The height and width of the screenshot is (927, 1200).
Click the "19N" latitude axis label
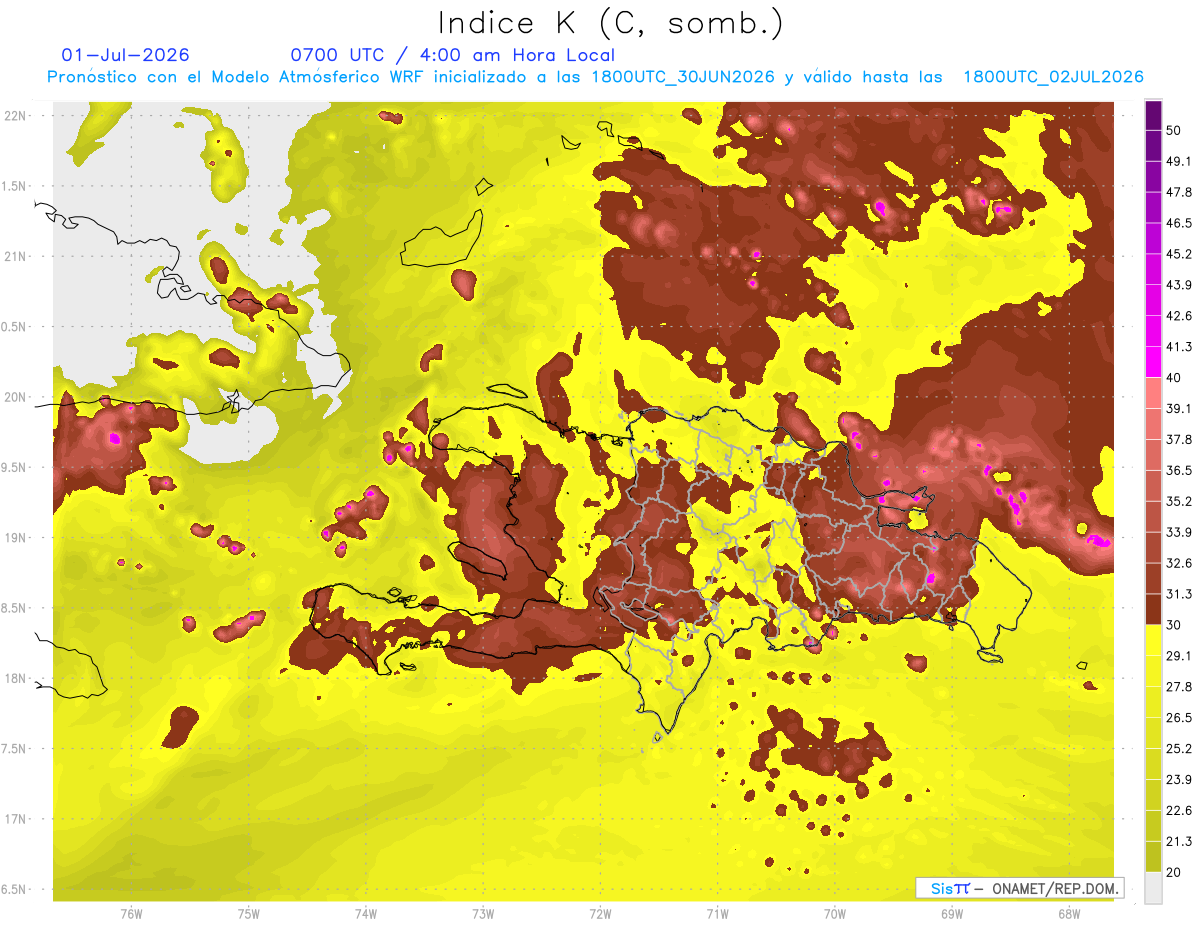(15, 538)
